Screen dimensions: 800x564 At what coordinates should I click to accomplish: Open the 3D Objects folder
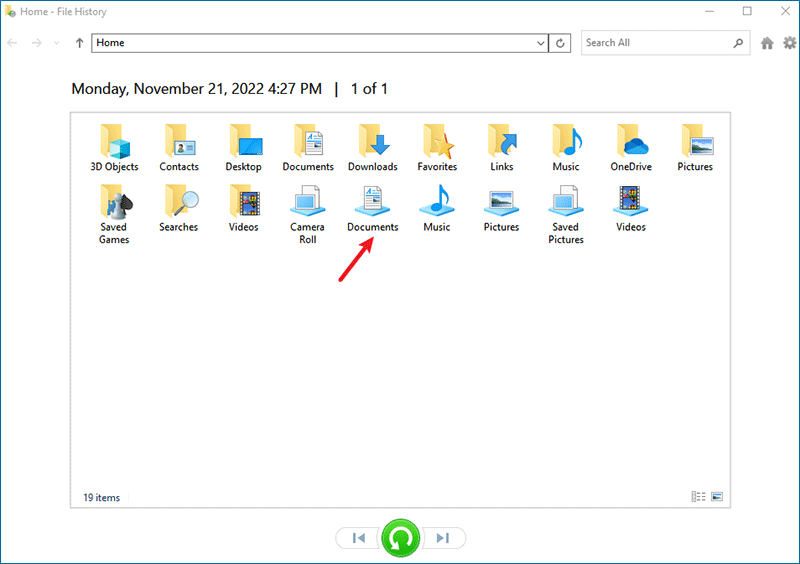pyautogui.click(x=114, y=148)
